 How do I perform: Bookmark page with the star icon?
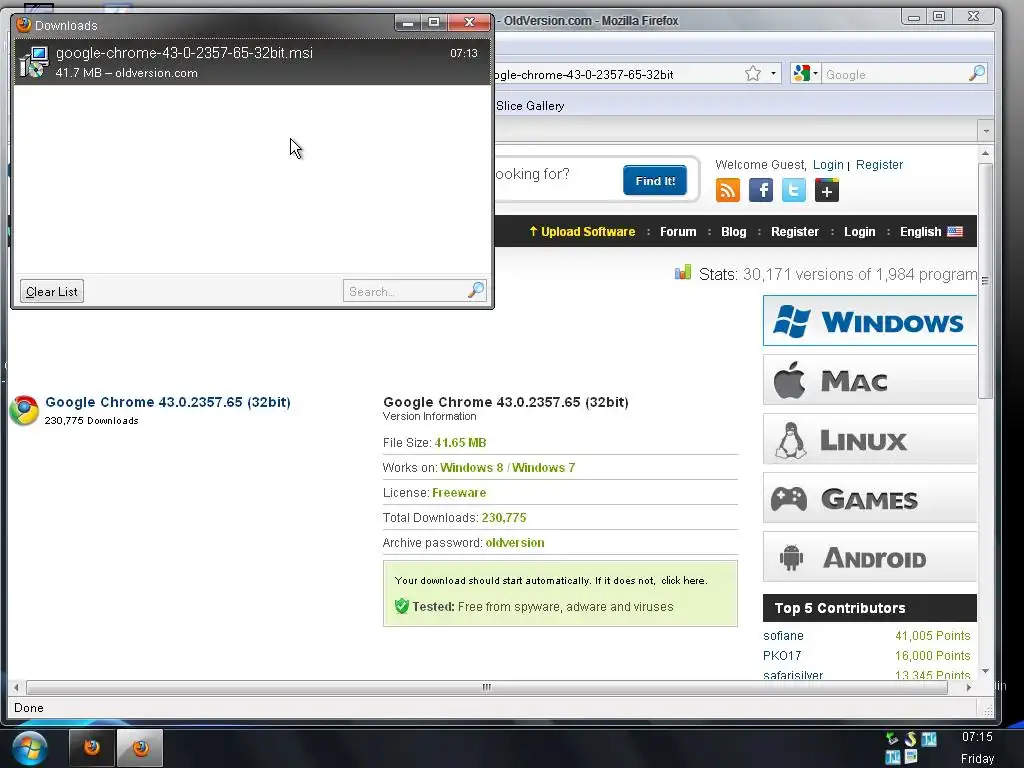click(x=753, y=74)
